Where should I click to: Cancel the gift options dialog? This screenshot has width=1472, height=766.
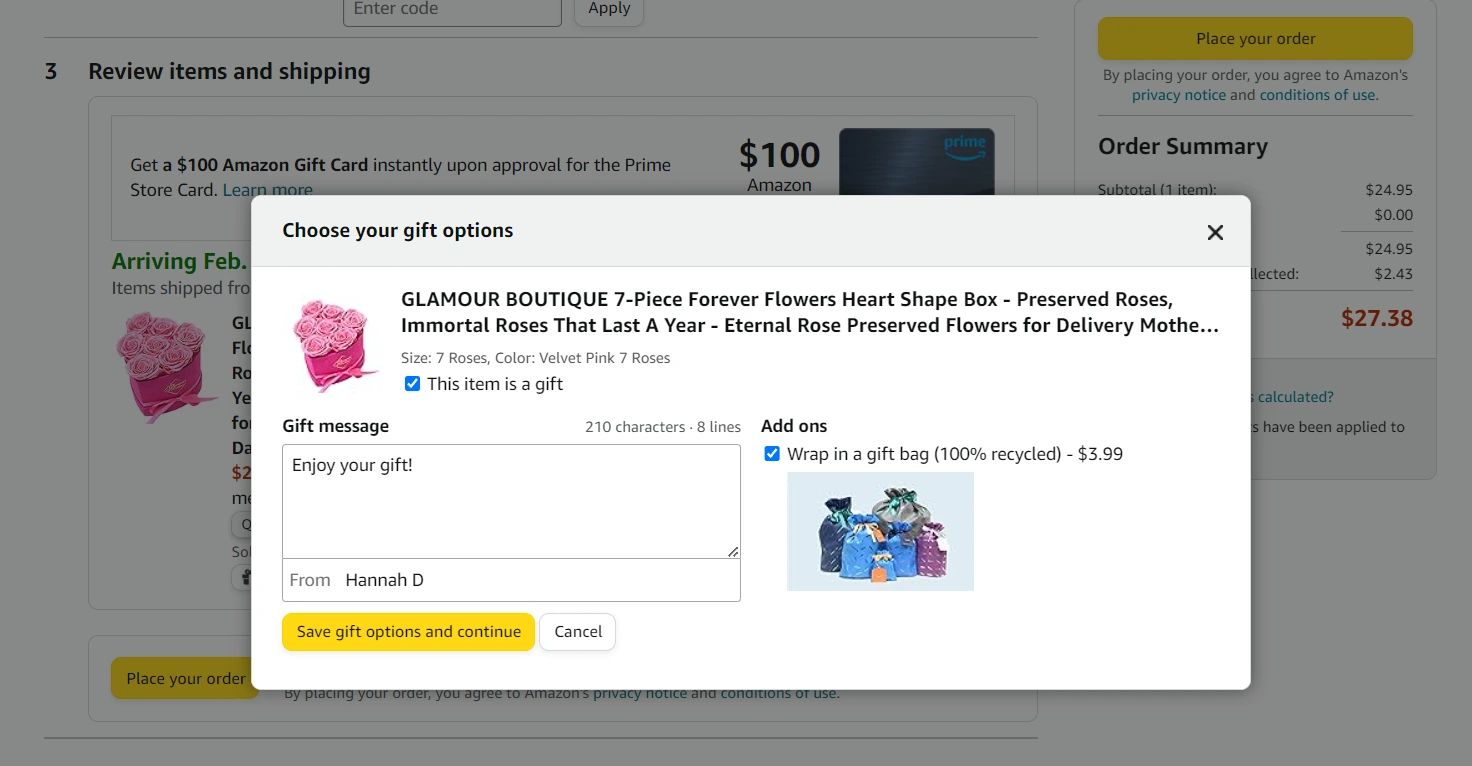click(578, 632)
